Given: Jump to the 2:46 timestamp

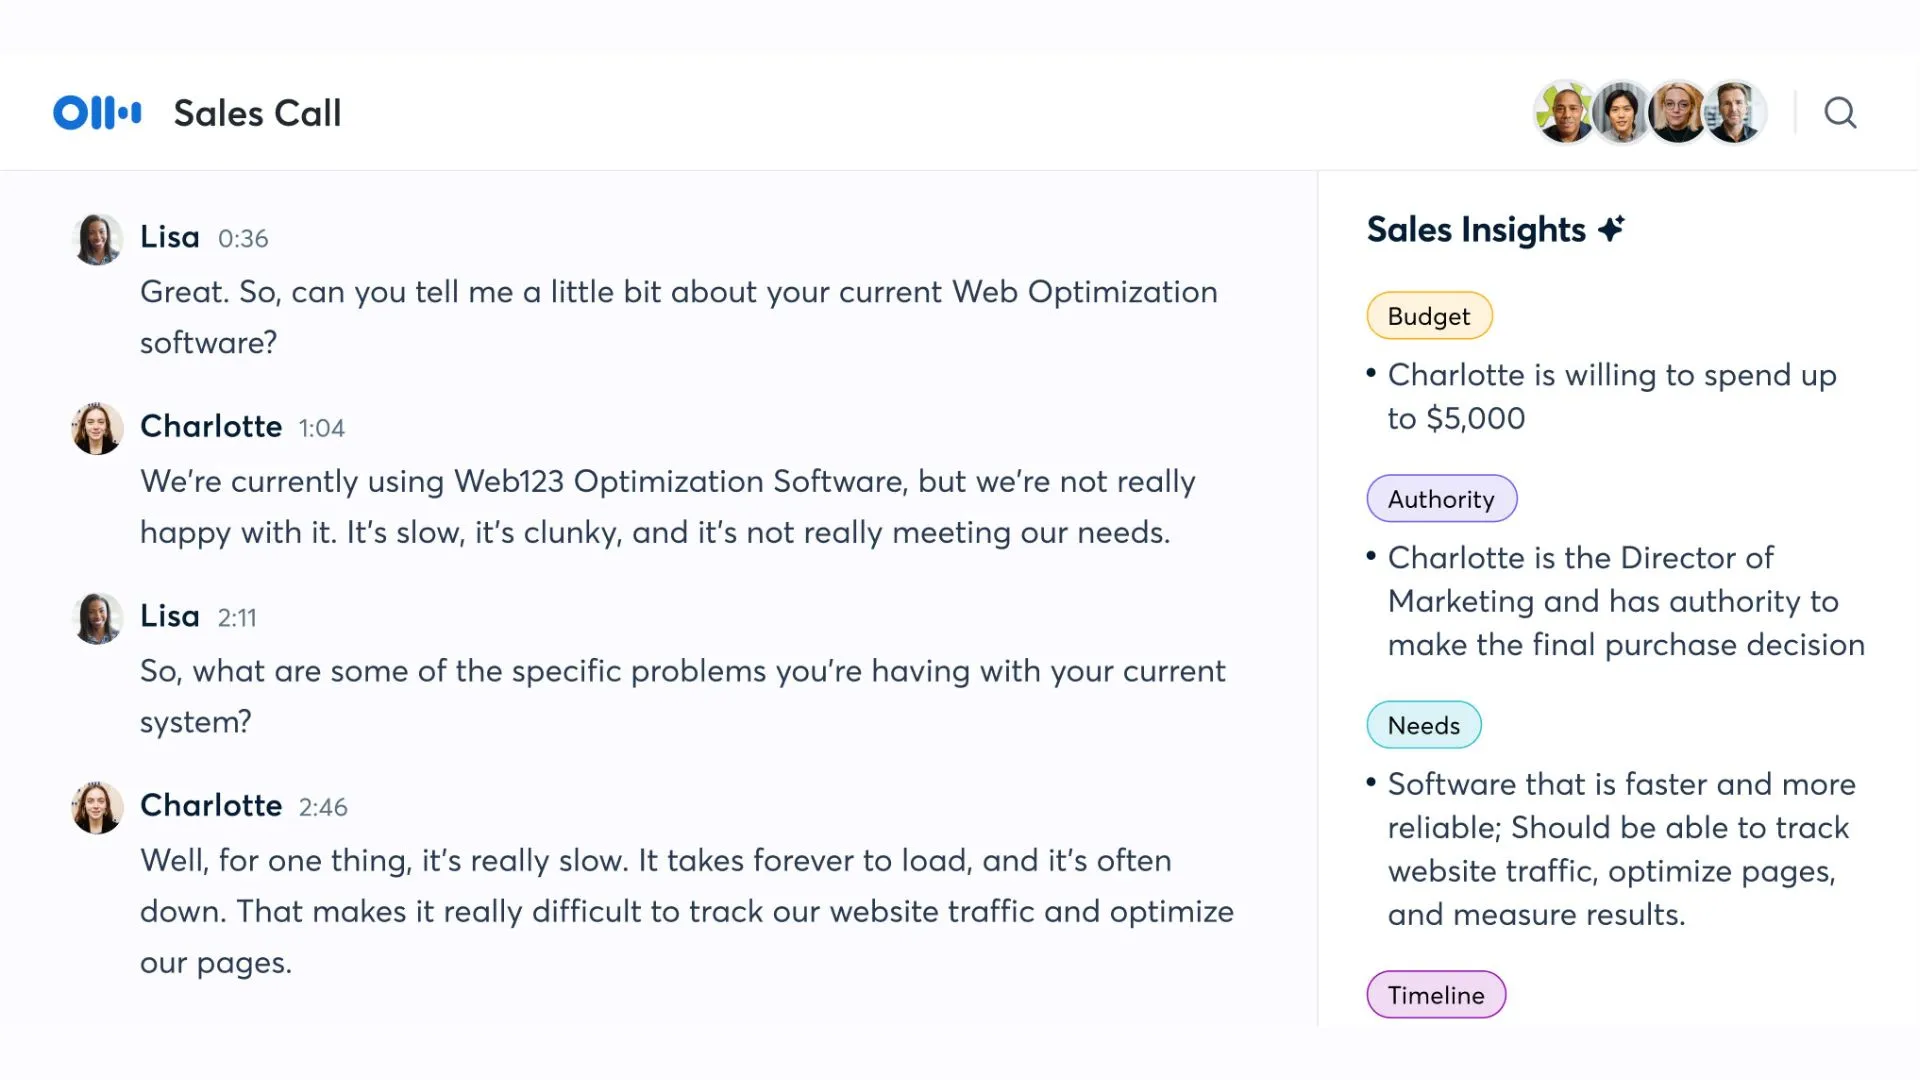Looking at the screenshot, I should (323, 807).
